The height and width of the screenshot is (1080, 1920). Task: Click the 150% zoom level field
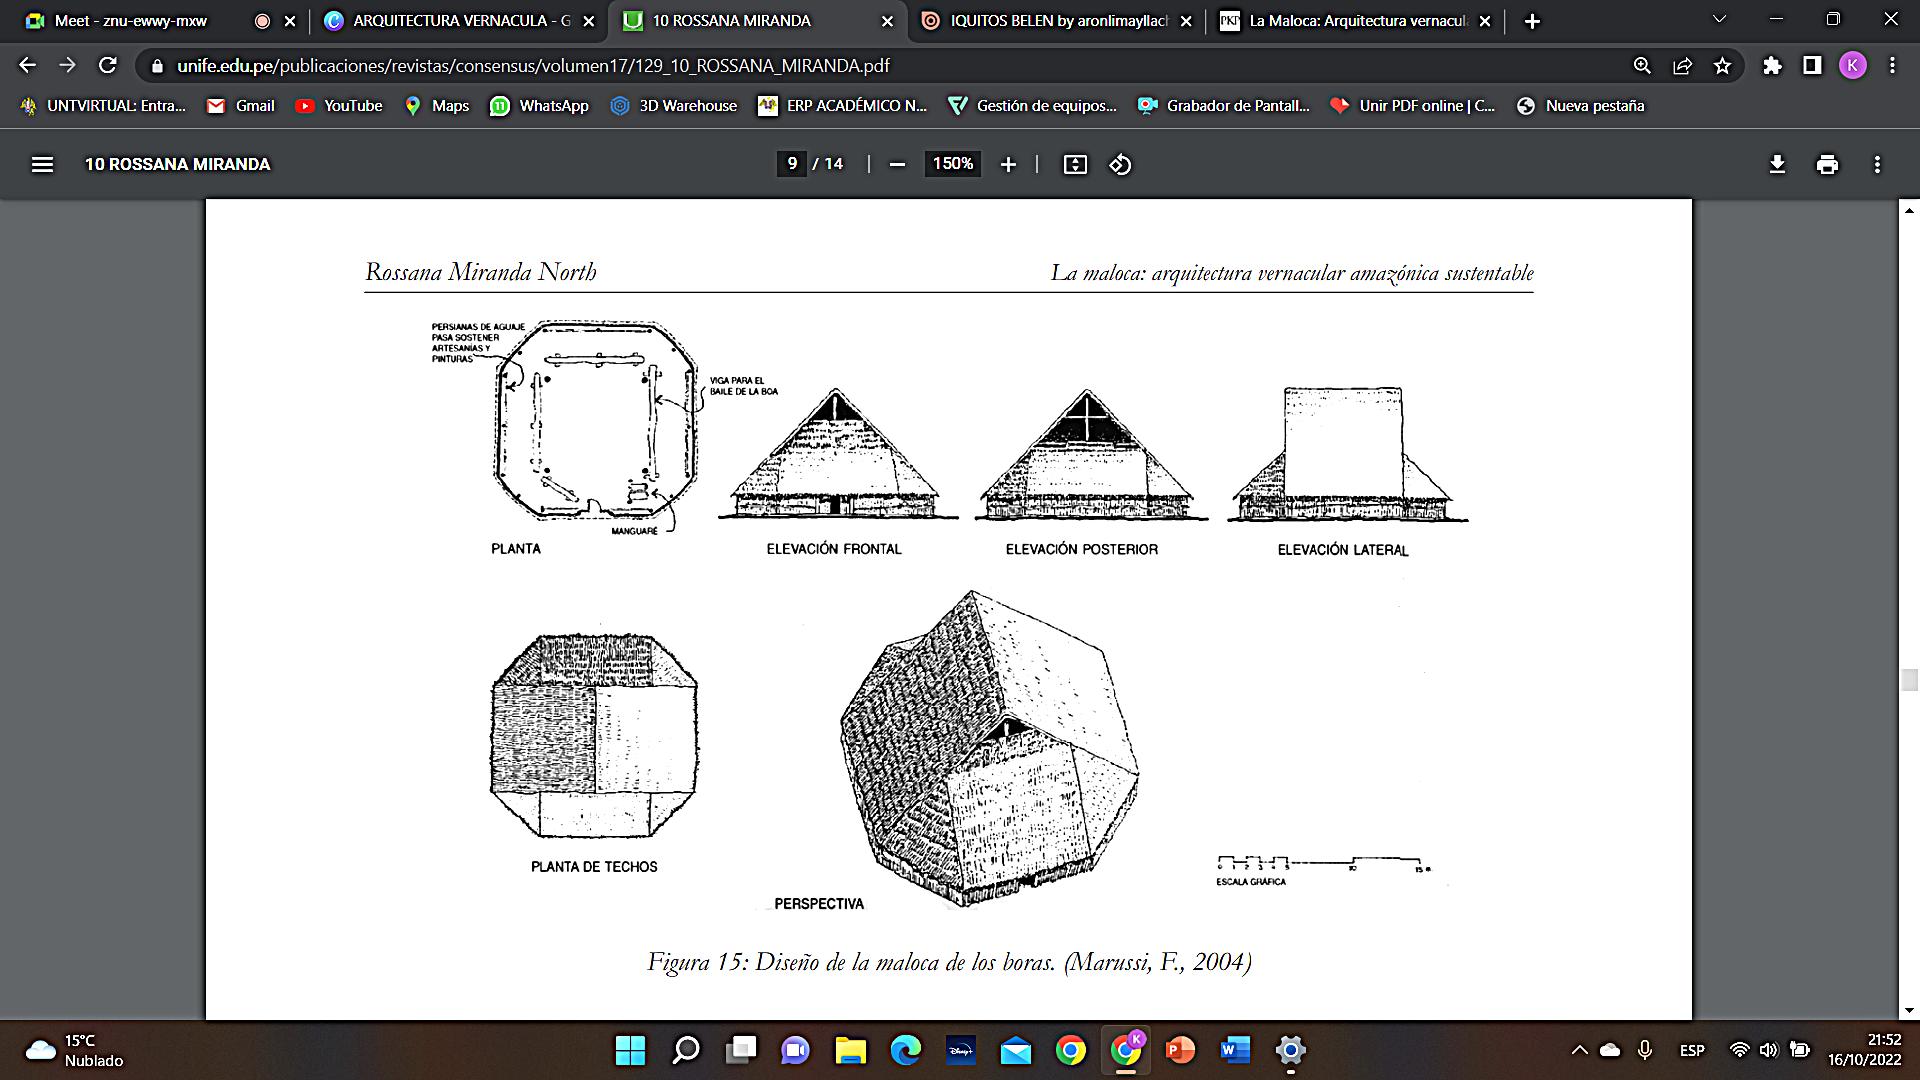tap(952, 164)
